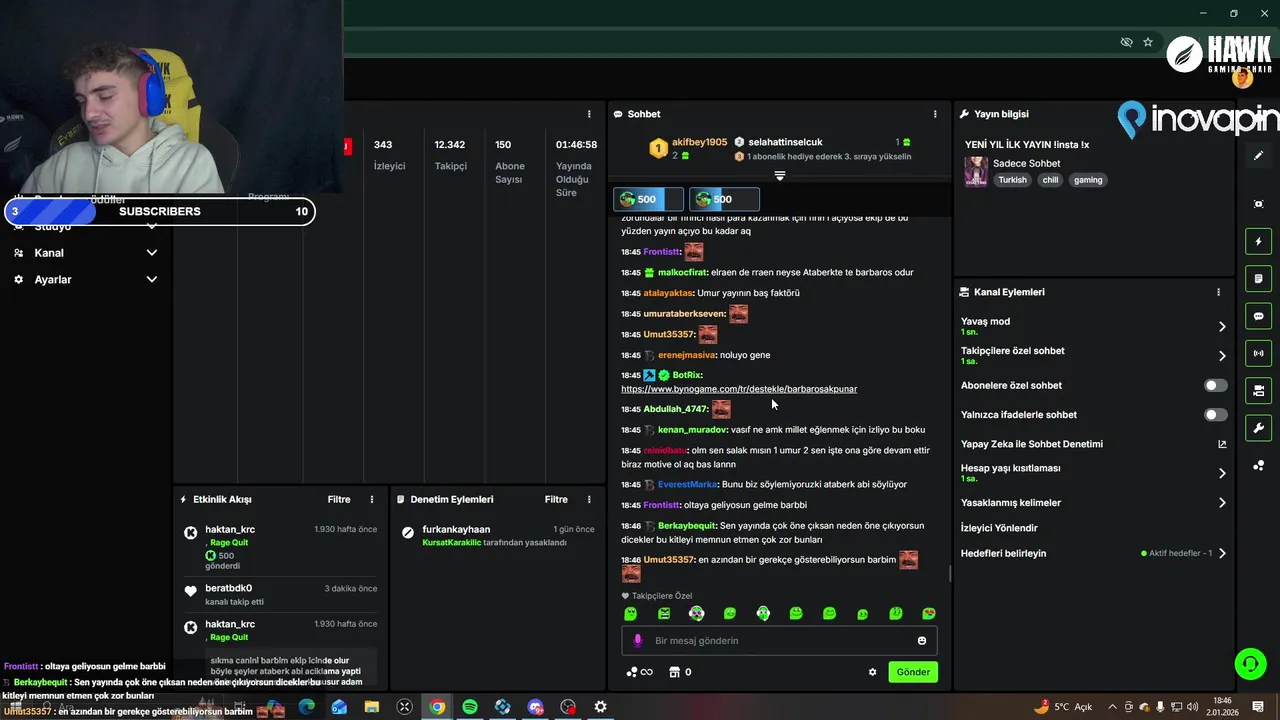Open Yavaş mod options arrow
The height and width of the screenshot is (720, 1280).
[1222, 326]
